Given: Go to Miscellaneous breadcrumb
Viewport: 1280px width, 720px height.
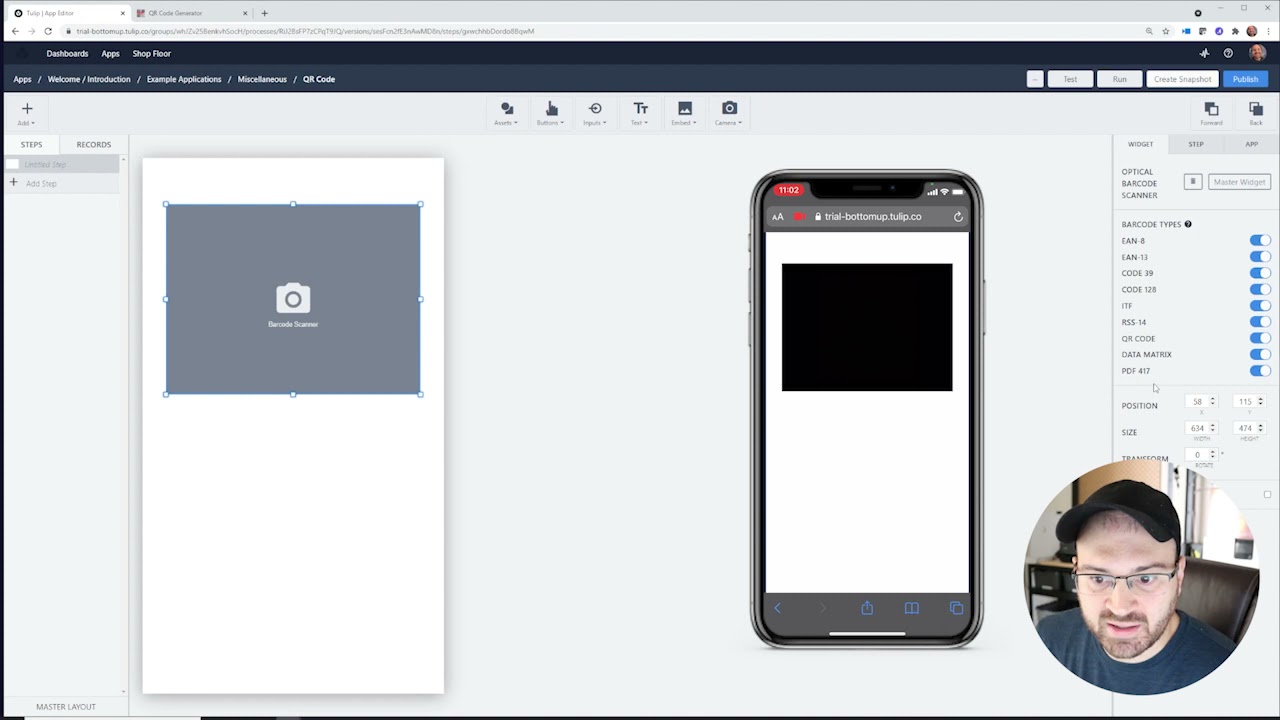Looking at the screenshot, I should pos(262,79).
